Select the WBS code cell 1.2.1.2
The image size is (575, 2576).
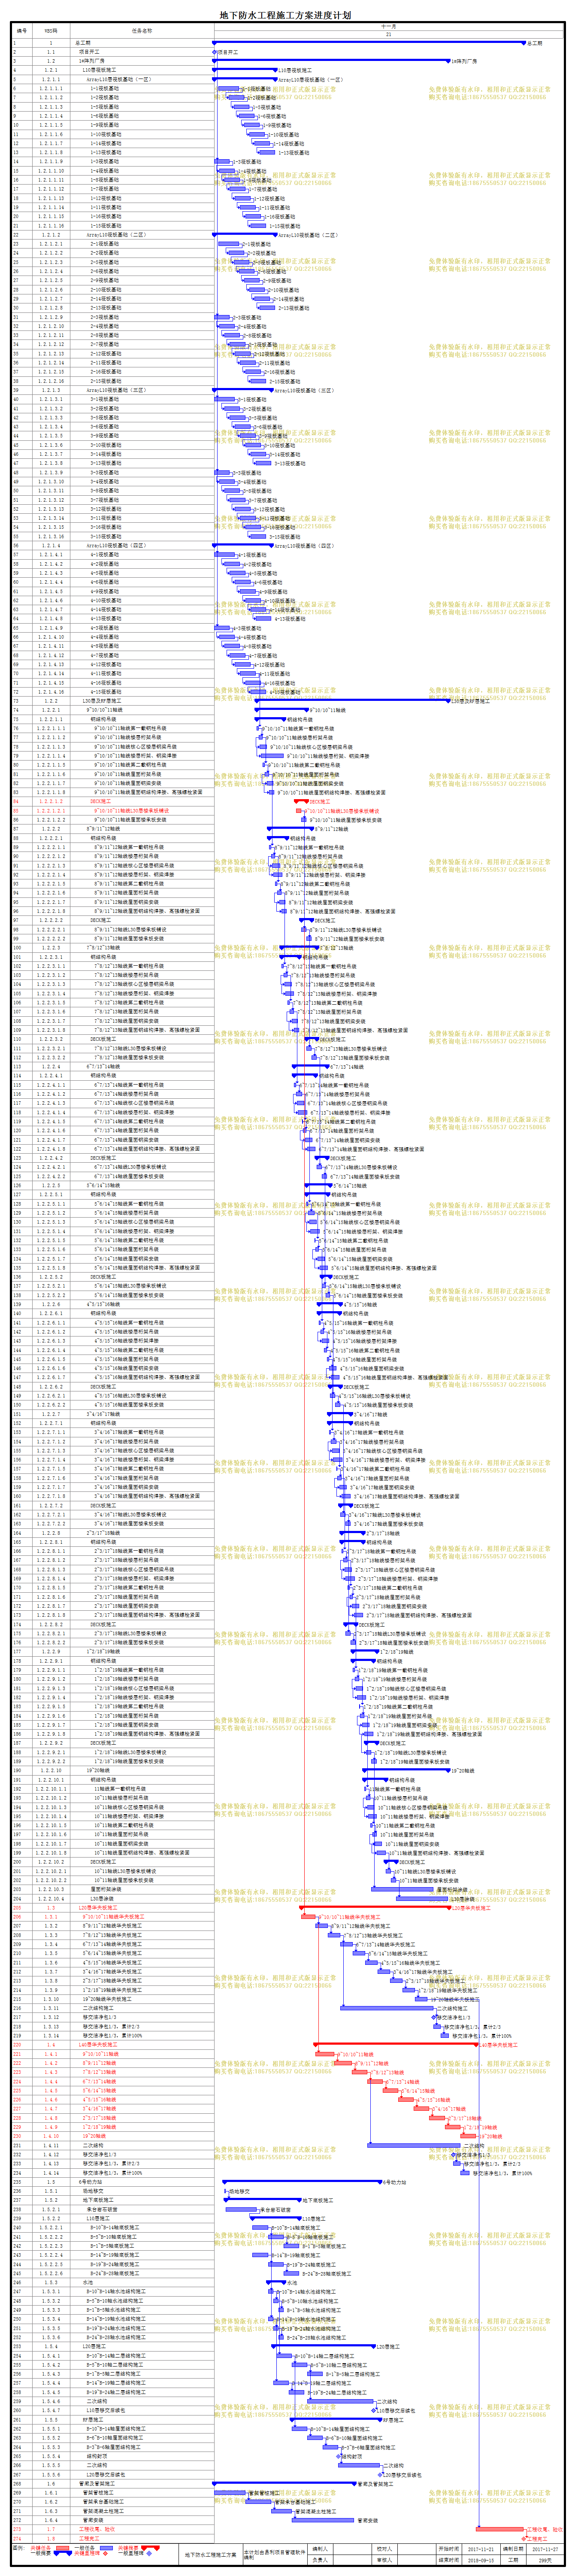click(51, 235)
